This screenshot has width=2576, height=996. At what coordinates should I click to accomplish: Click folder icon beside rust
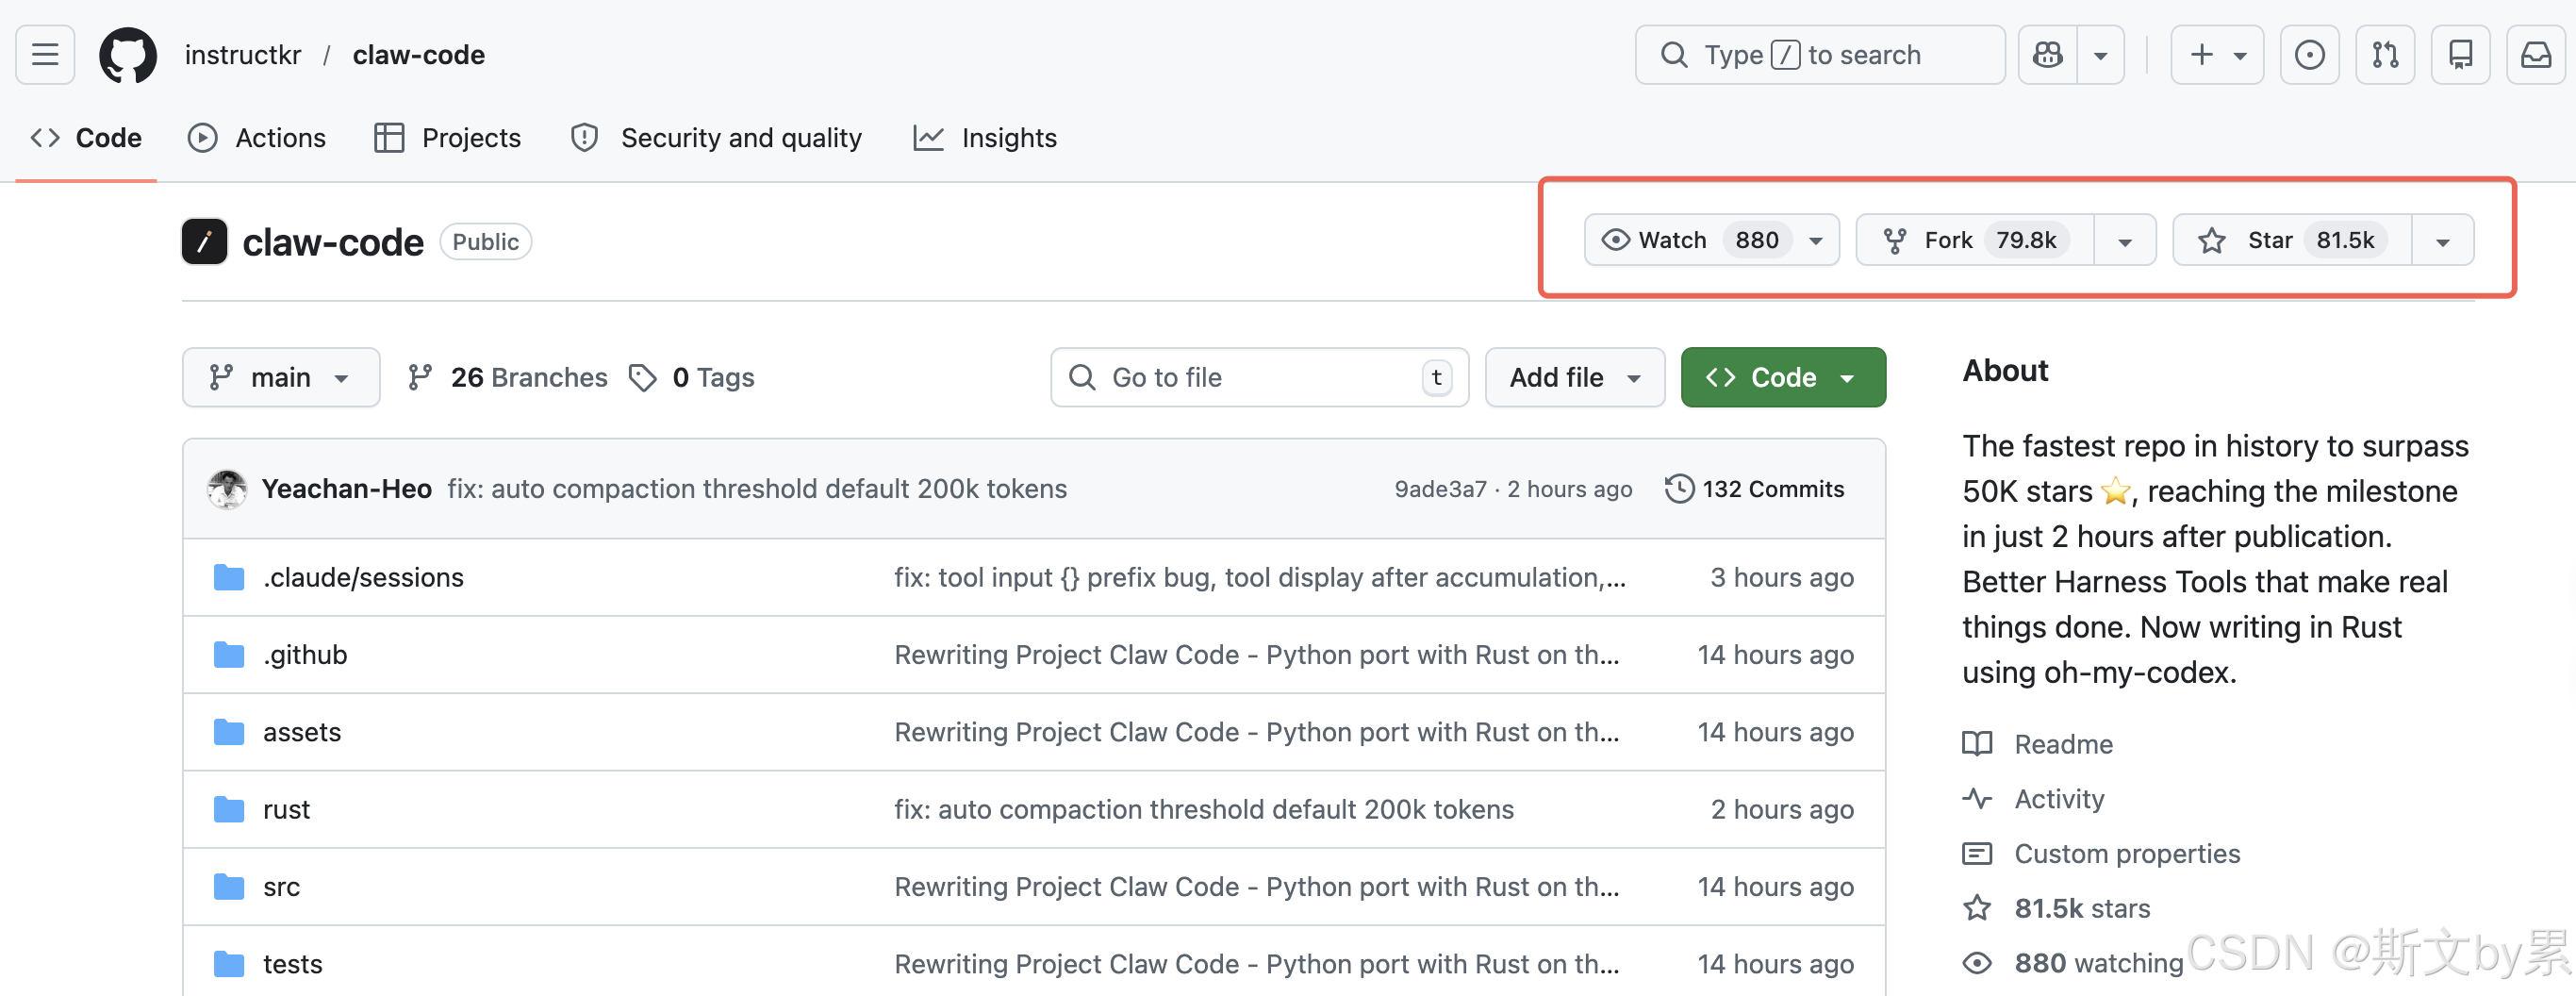pos(229,809)
